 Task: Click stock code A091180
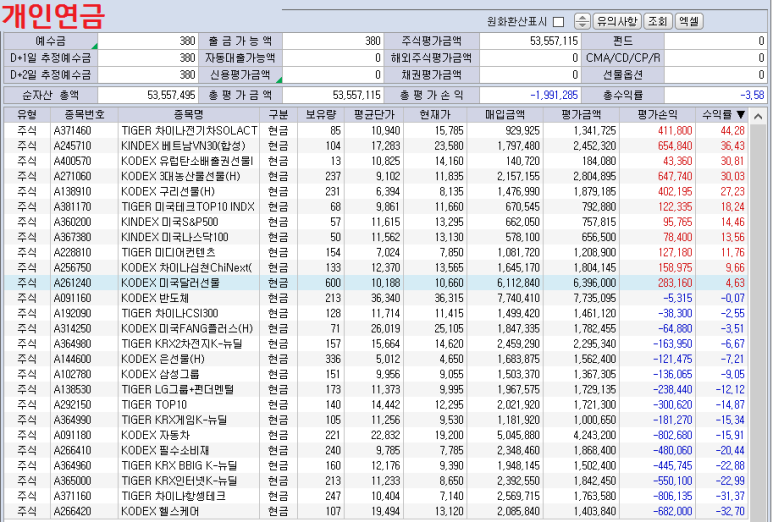(72, 435)
